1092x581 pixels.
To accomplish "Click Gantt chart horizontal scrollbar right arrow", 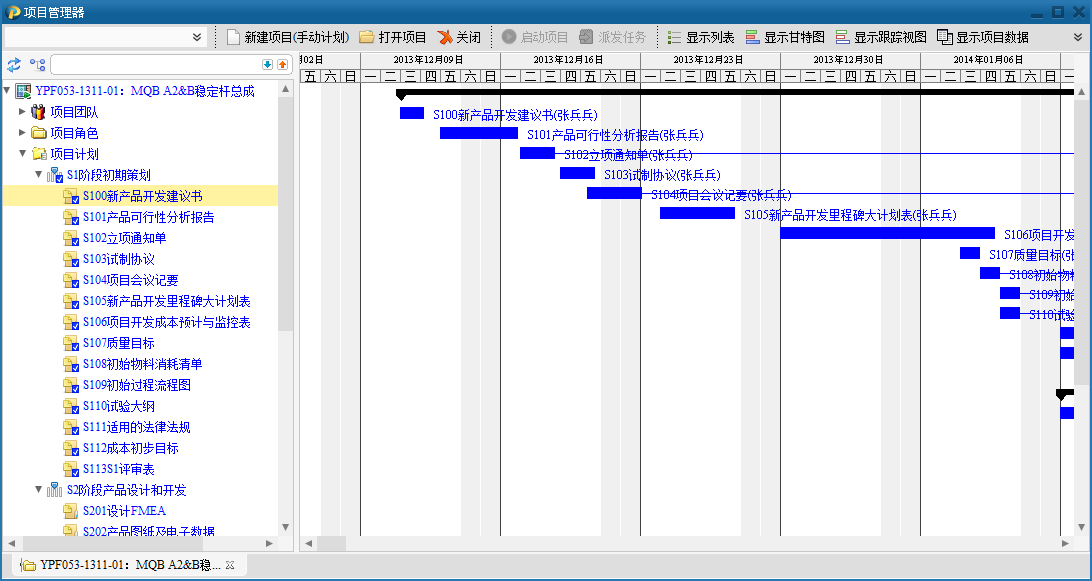I will click(1065, 543).
